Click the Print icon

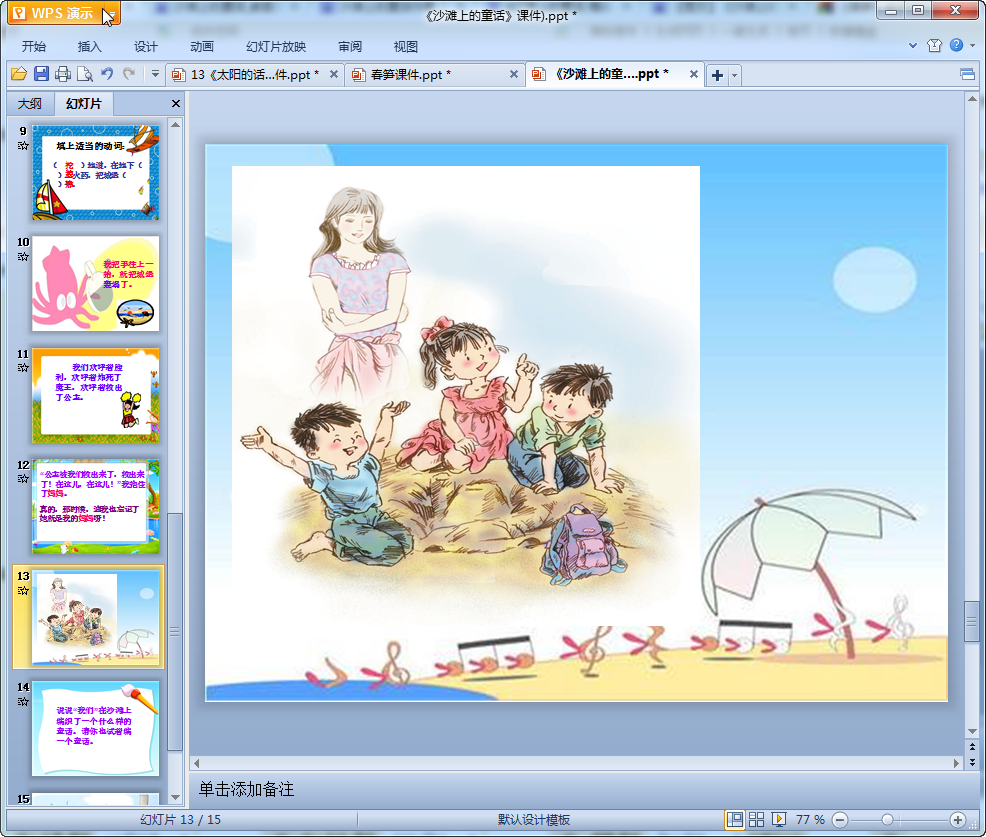62,74
